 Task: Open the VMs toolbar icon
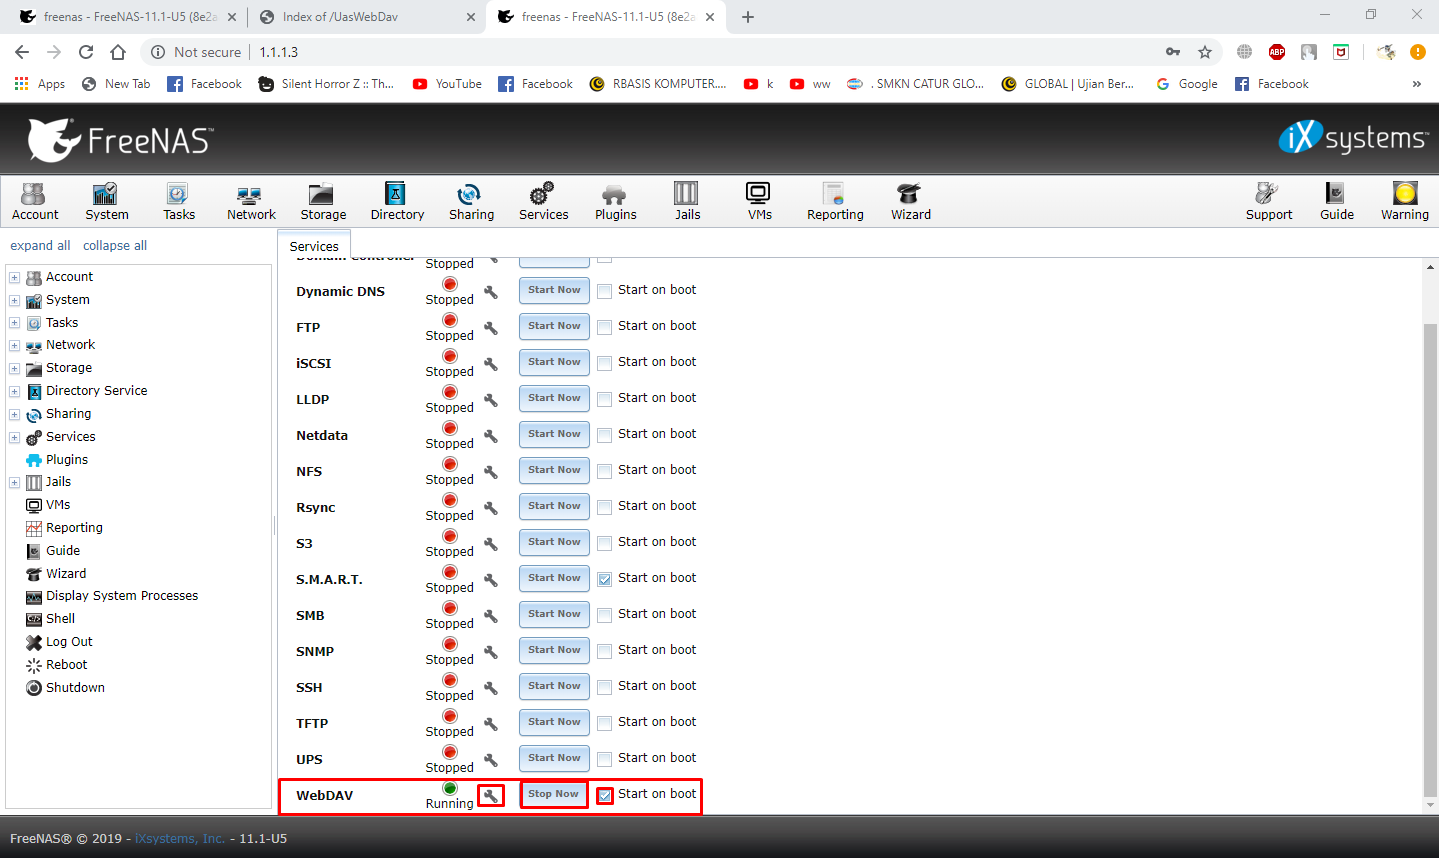(x=759, y=201)
